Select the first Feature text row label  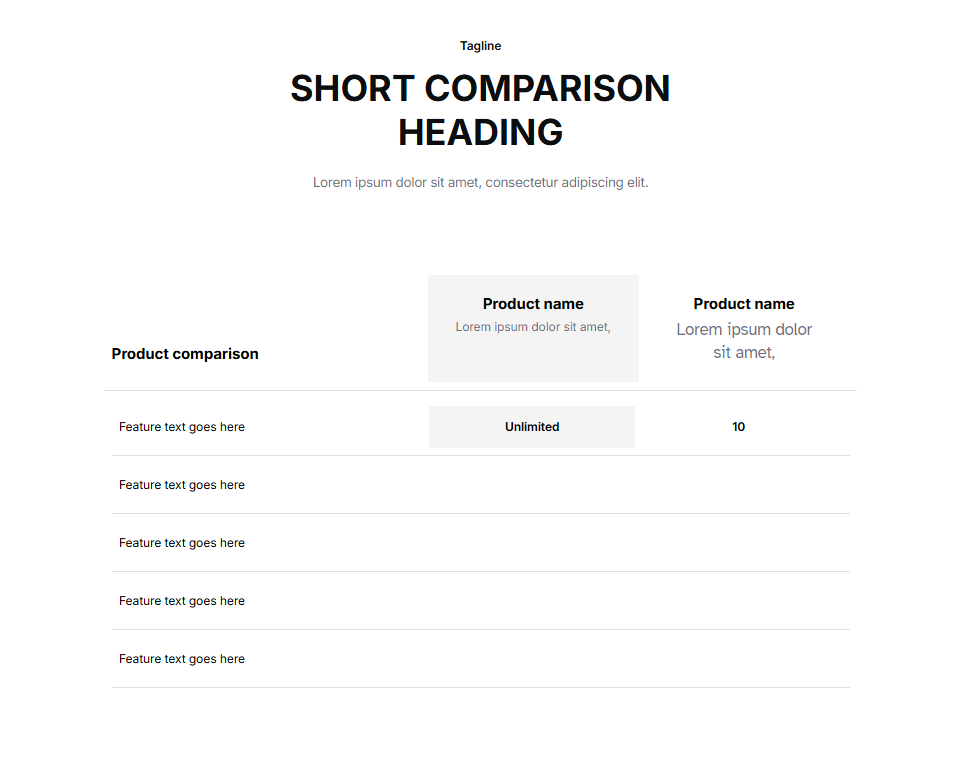point(182,427)
